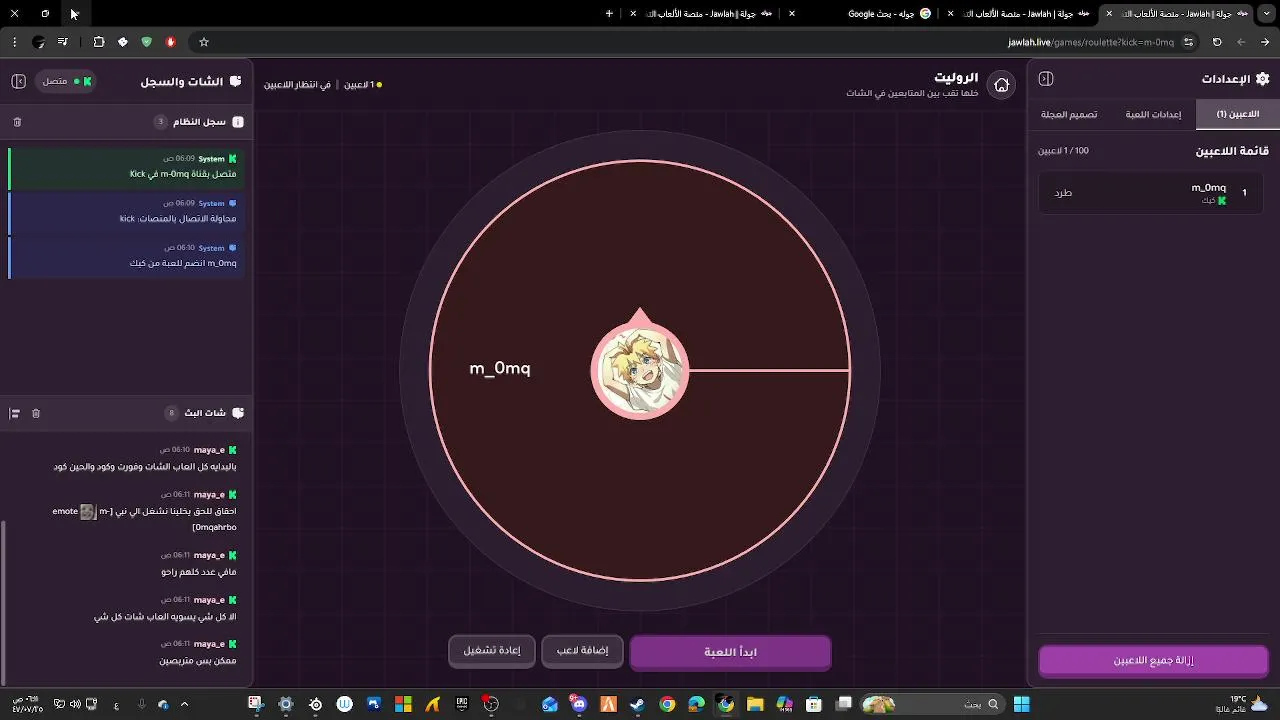Click the إعادة تشغيل restart button
The height and width of the screenshot is (720, 1280).
(492, 651)
